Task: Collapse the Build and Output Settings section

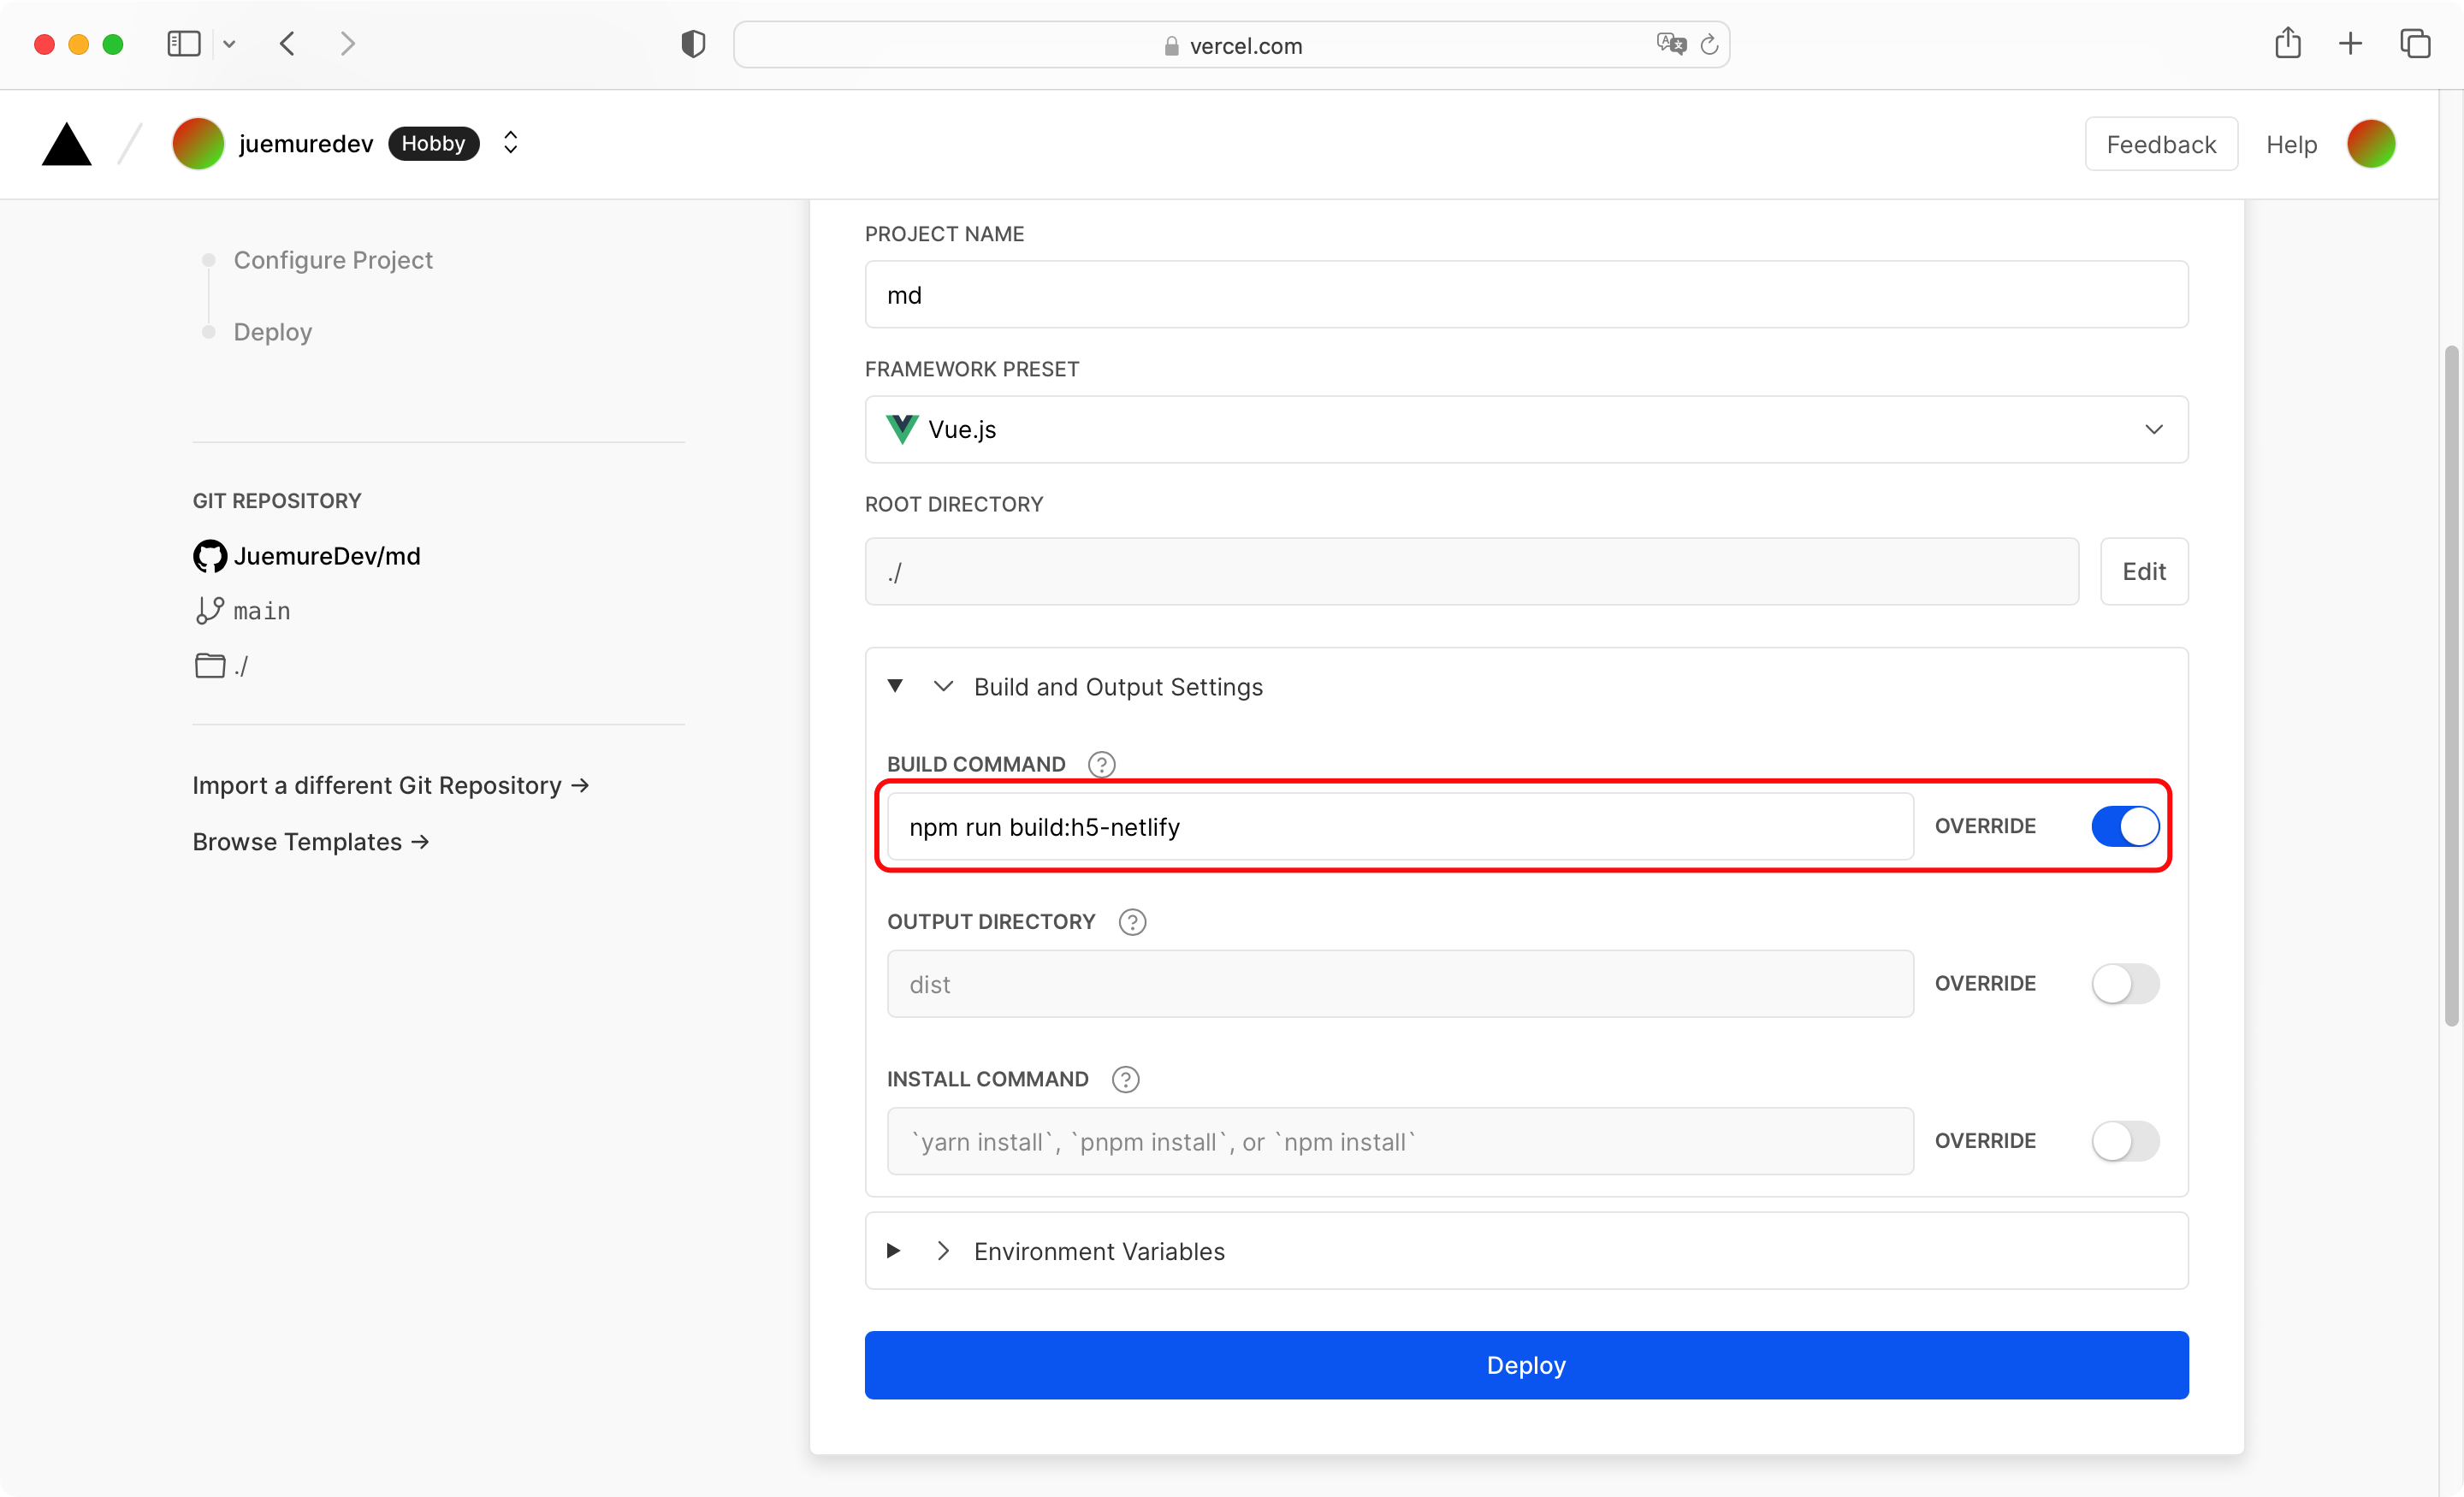Action: (x=1117, y=687)
